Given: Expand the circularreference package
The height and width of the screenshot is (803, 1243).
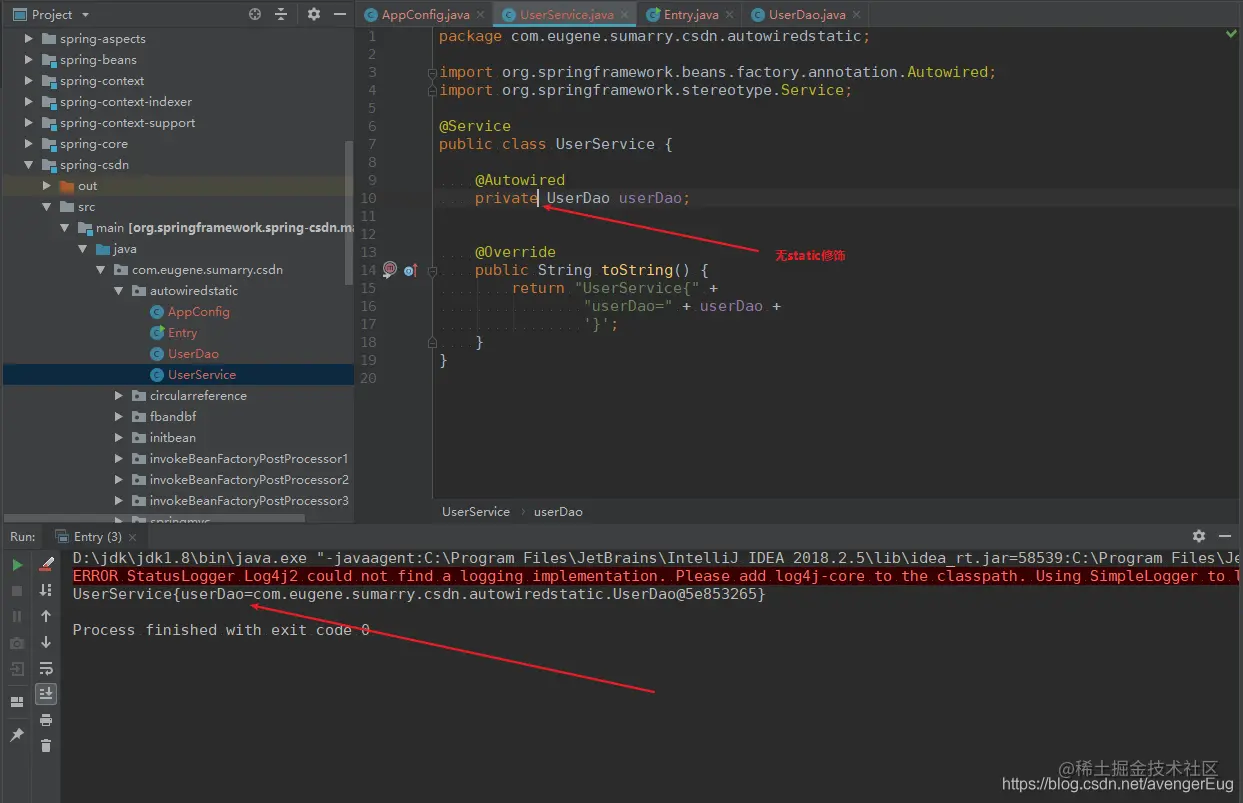Looking at the screenshot, I should [x=119, y=396].
